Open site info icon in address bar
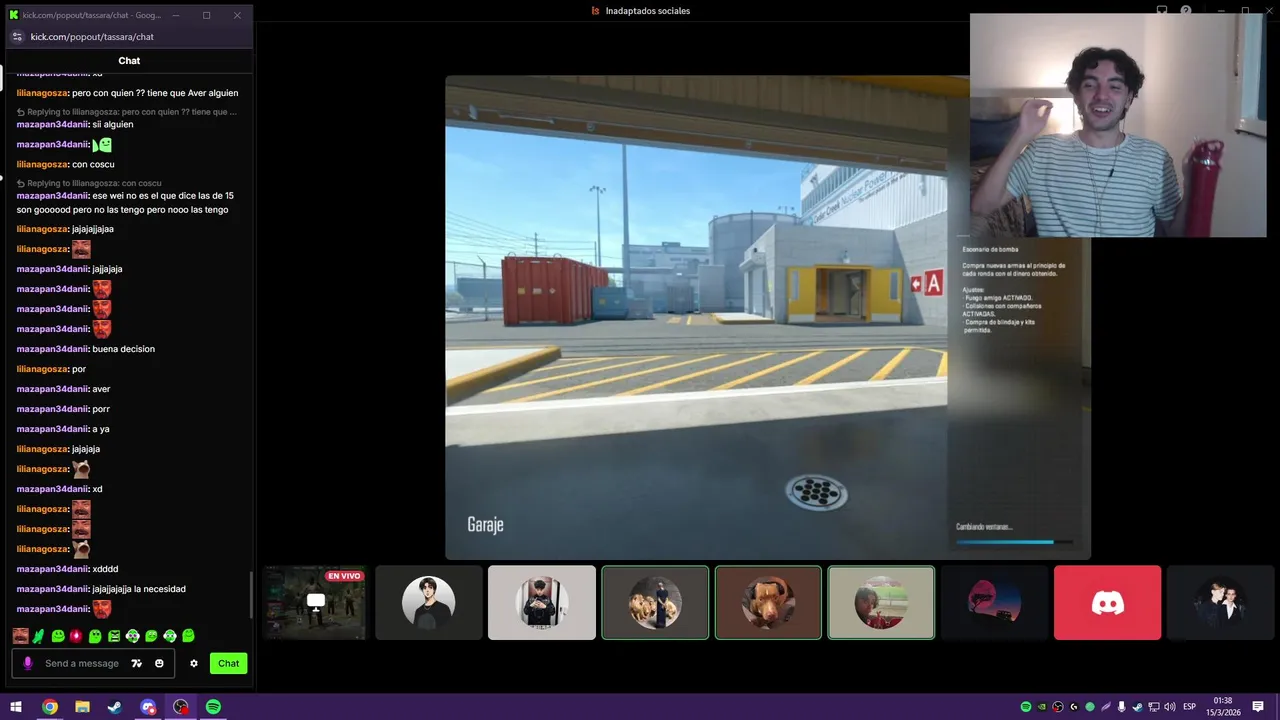Screen dimensions: 1280x720 point(17,37)
